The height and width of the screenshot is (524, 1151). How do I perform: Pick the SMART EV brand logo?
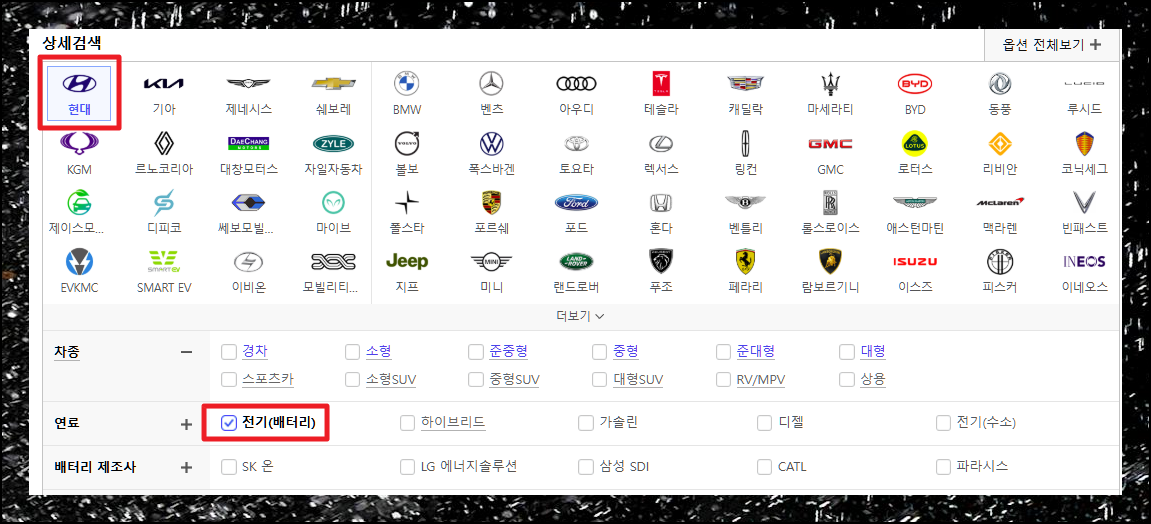click(x=164, y=261)
